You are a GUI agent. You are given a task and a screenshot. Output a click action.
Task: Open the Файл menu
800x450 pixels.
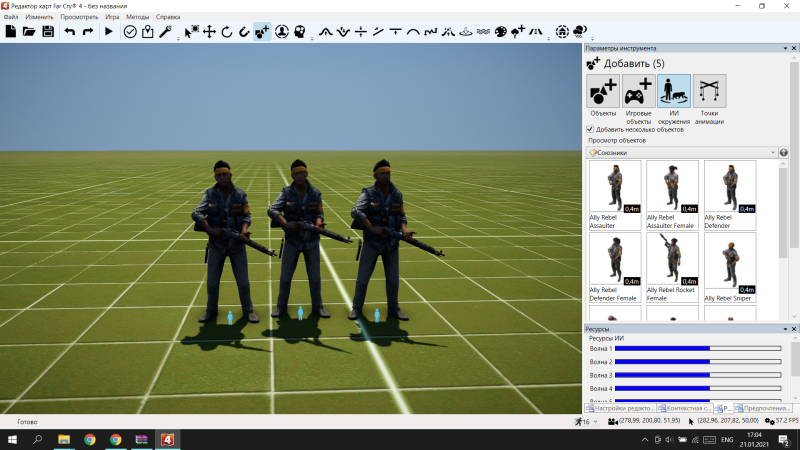(11, 17)
